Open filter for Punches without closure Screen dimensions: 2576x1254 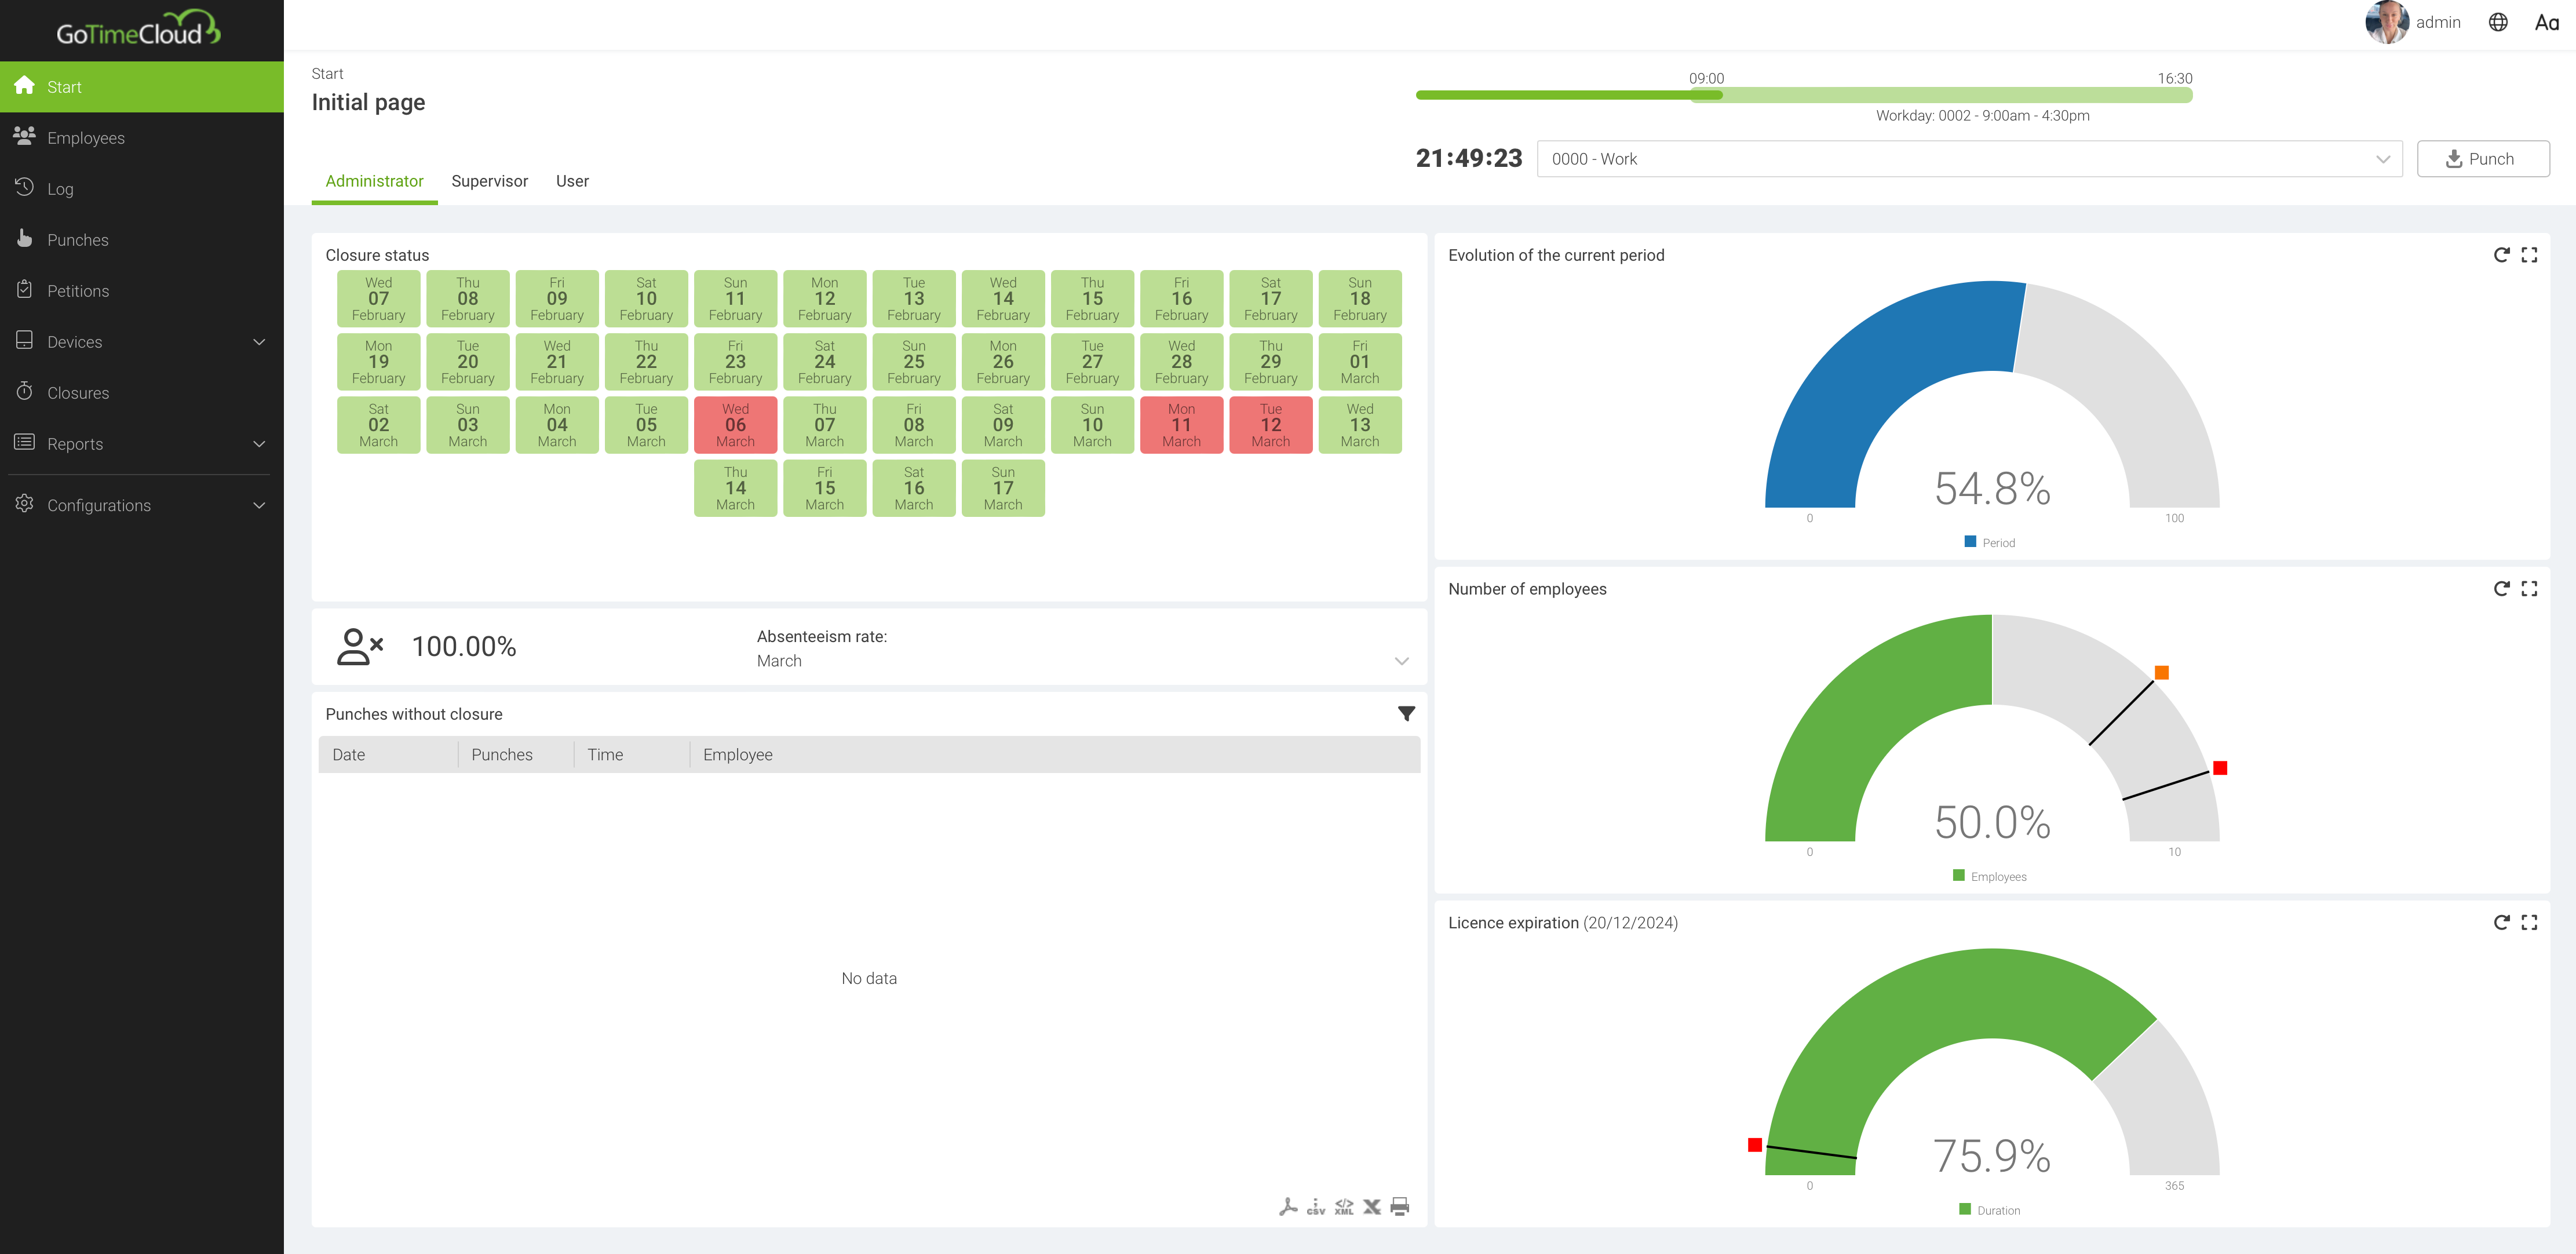click(1406, 713)
